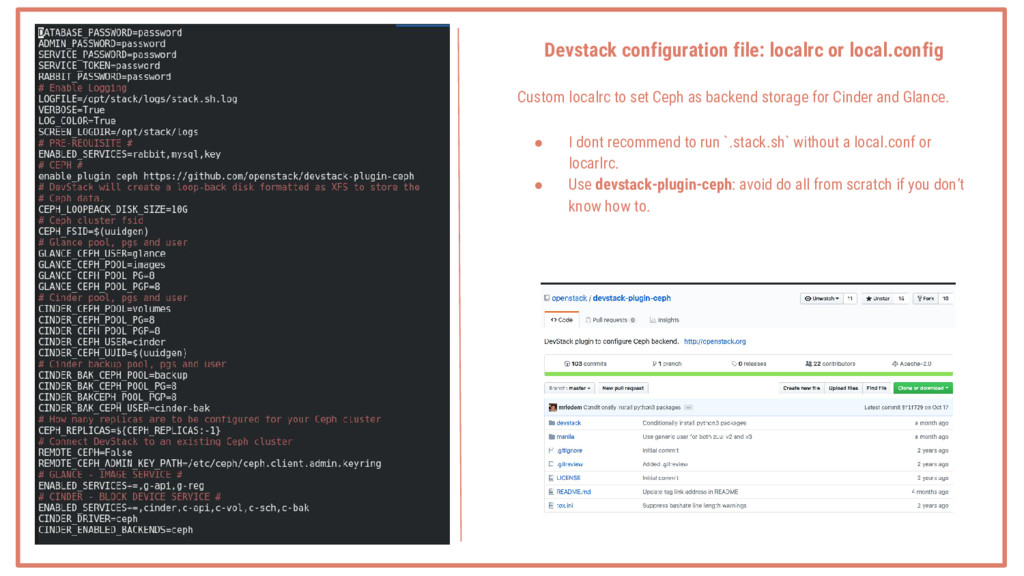Viewport: 1024px width, 576px height.
Task: Click 'Update tag link address in README' message
Action: 690,492
